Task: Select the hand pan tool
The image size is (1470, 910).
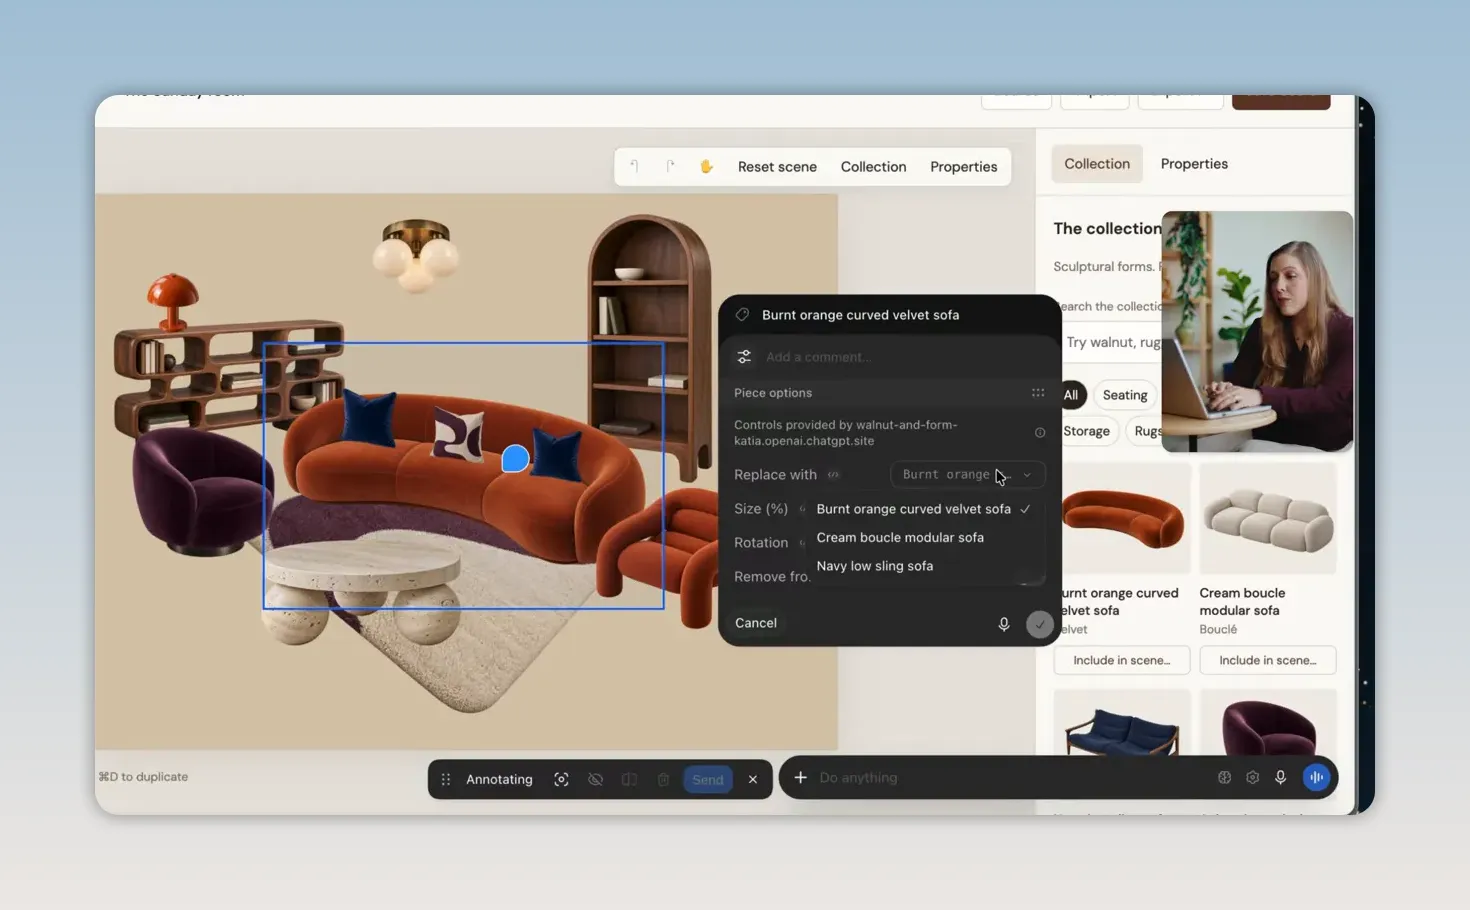Action: [706, 166]
